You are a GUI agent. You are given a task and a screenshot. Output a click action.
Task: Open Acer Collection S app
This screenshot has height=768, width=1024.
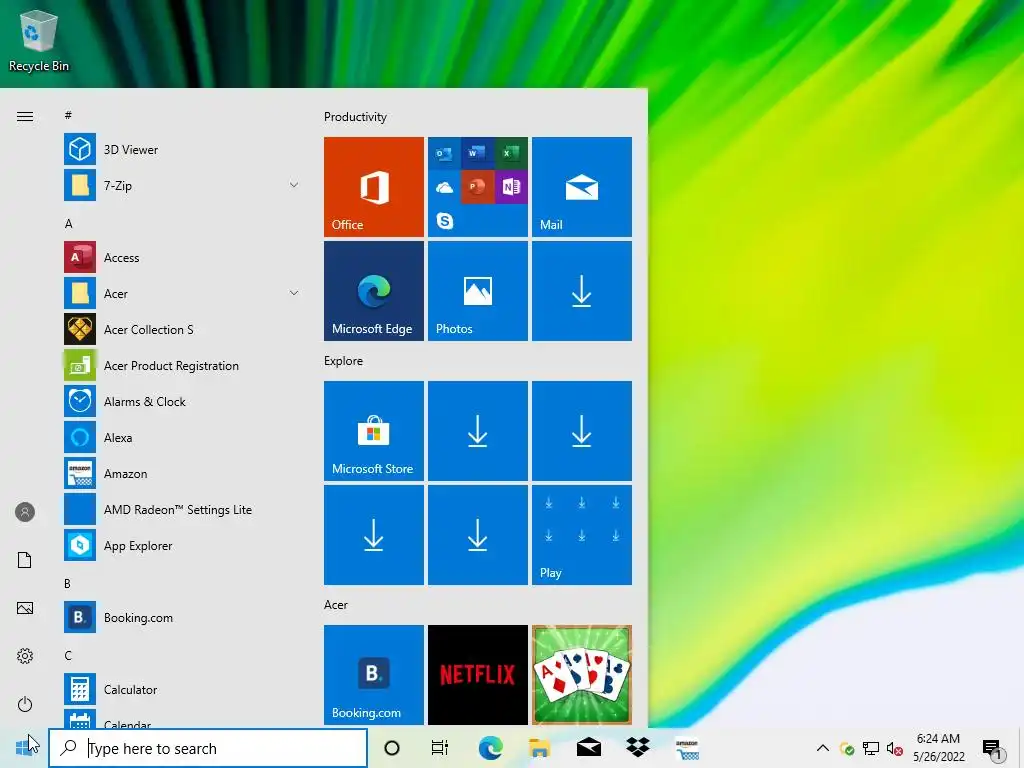[x=183, y=329]
